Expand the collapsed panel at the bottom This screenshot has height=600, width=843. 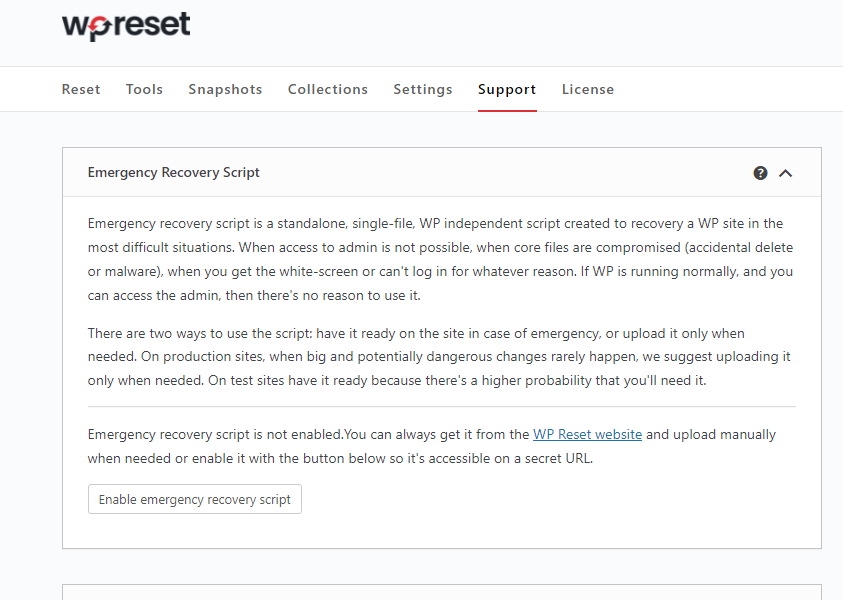[440, 593]
